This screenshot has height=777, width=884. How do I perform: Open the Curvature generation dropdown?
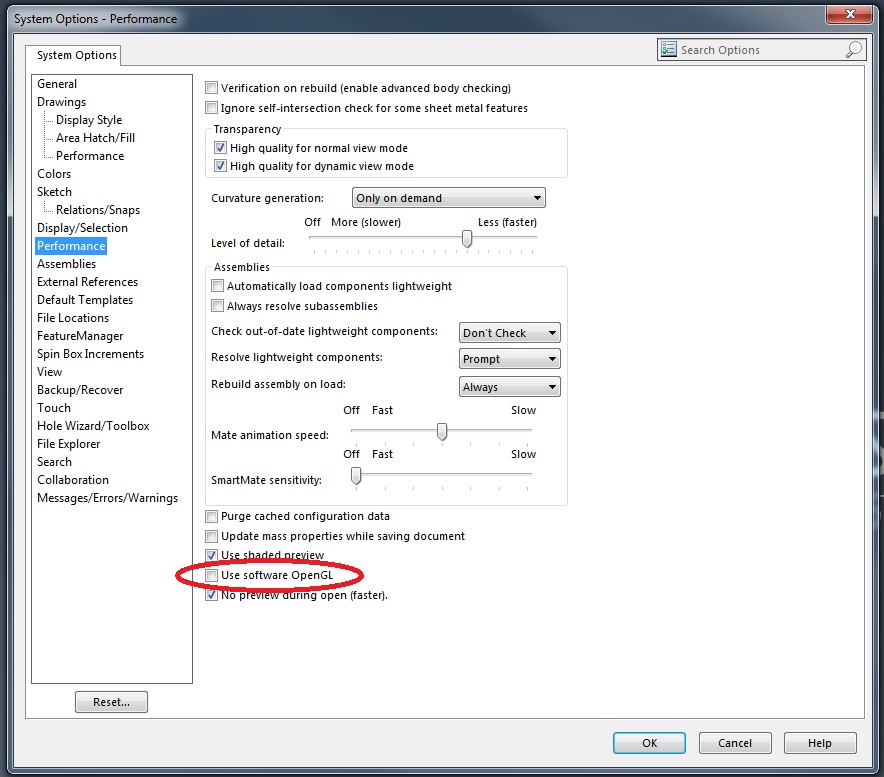[x=449, y=198]
